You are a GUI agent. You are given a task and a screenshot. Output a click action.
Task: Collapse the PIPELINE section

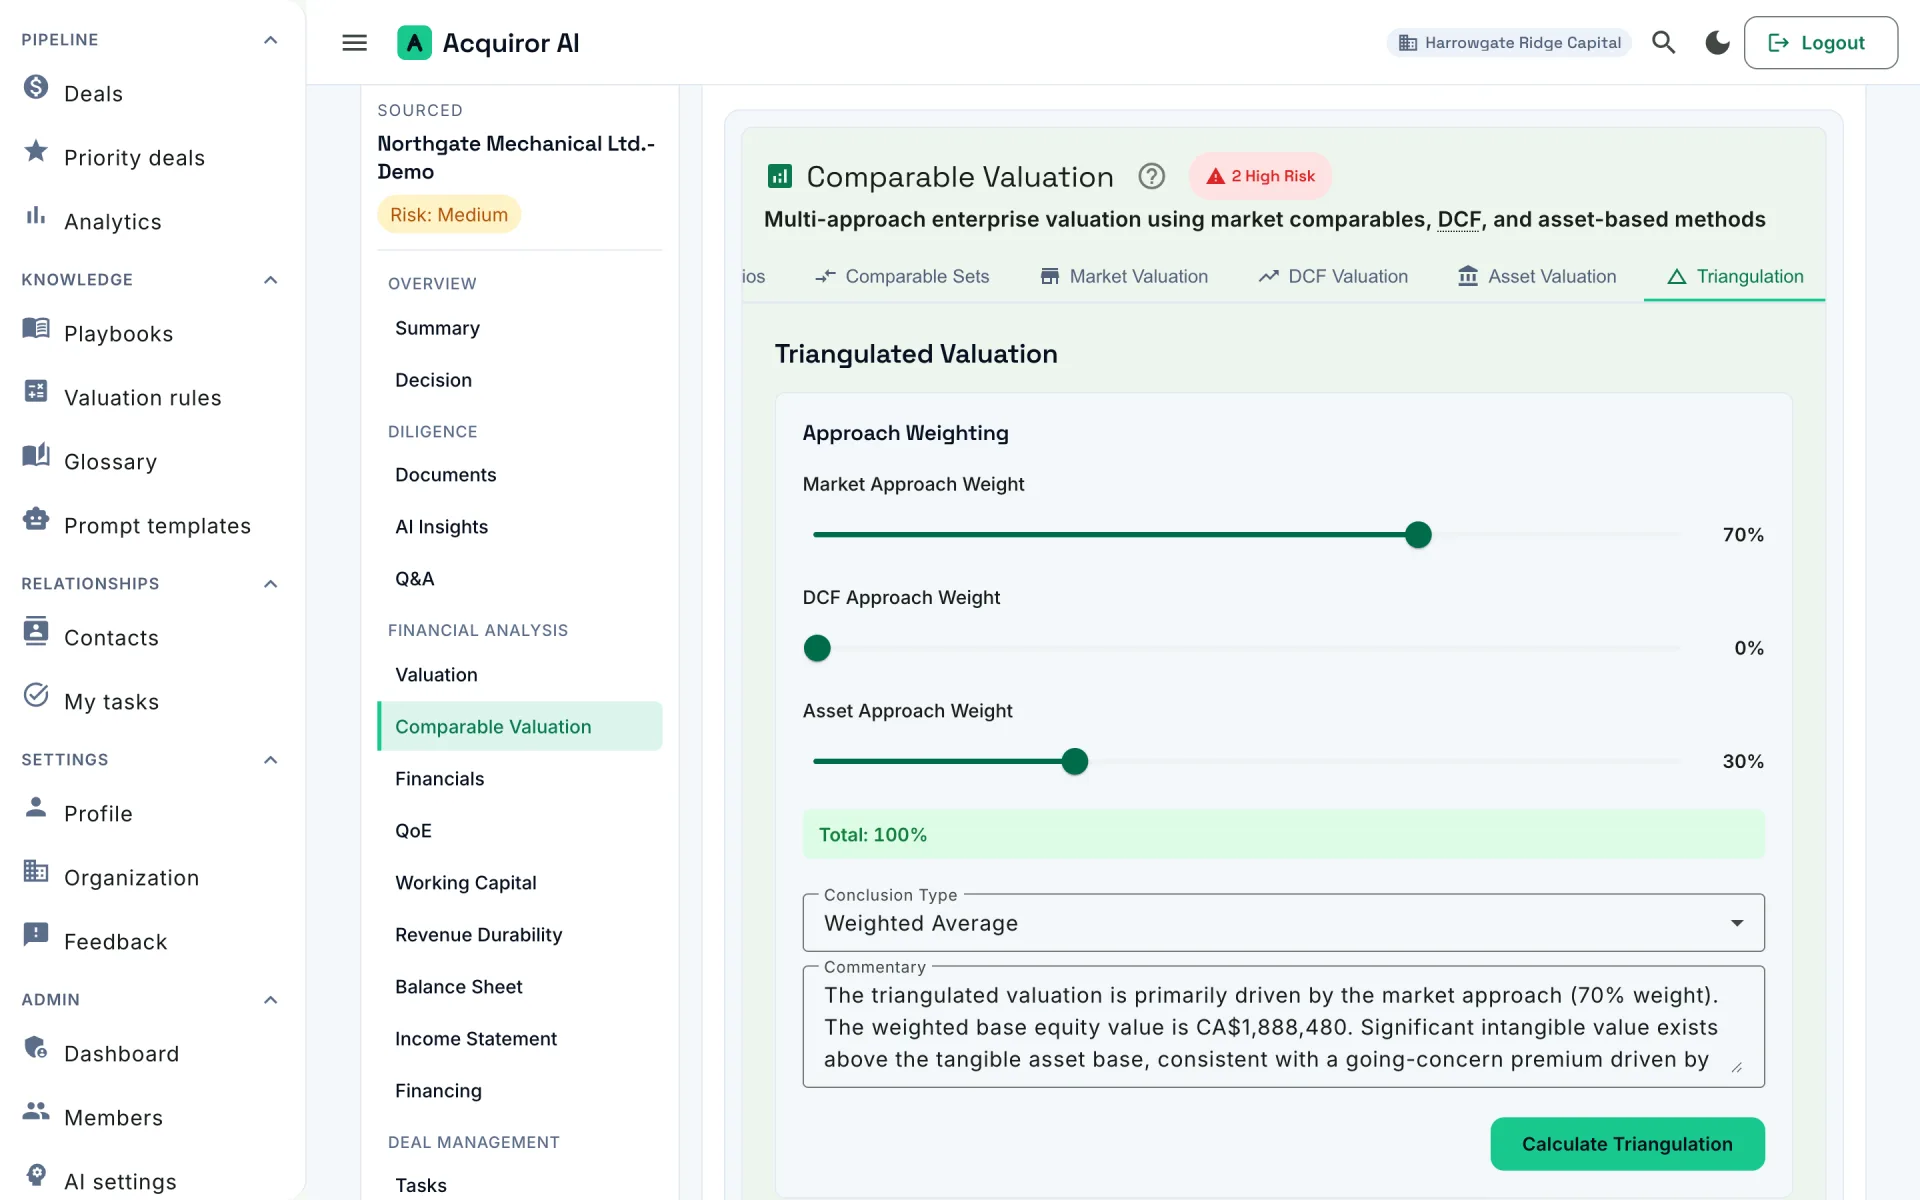(270, 40)
